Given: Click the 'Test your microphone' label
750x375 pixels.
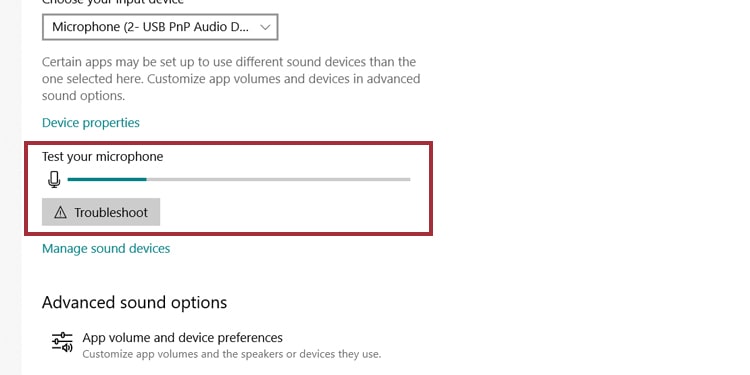Looking at the screenshot, I should click(102, 156).
